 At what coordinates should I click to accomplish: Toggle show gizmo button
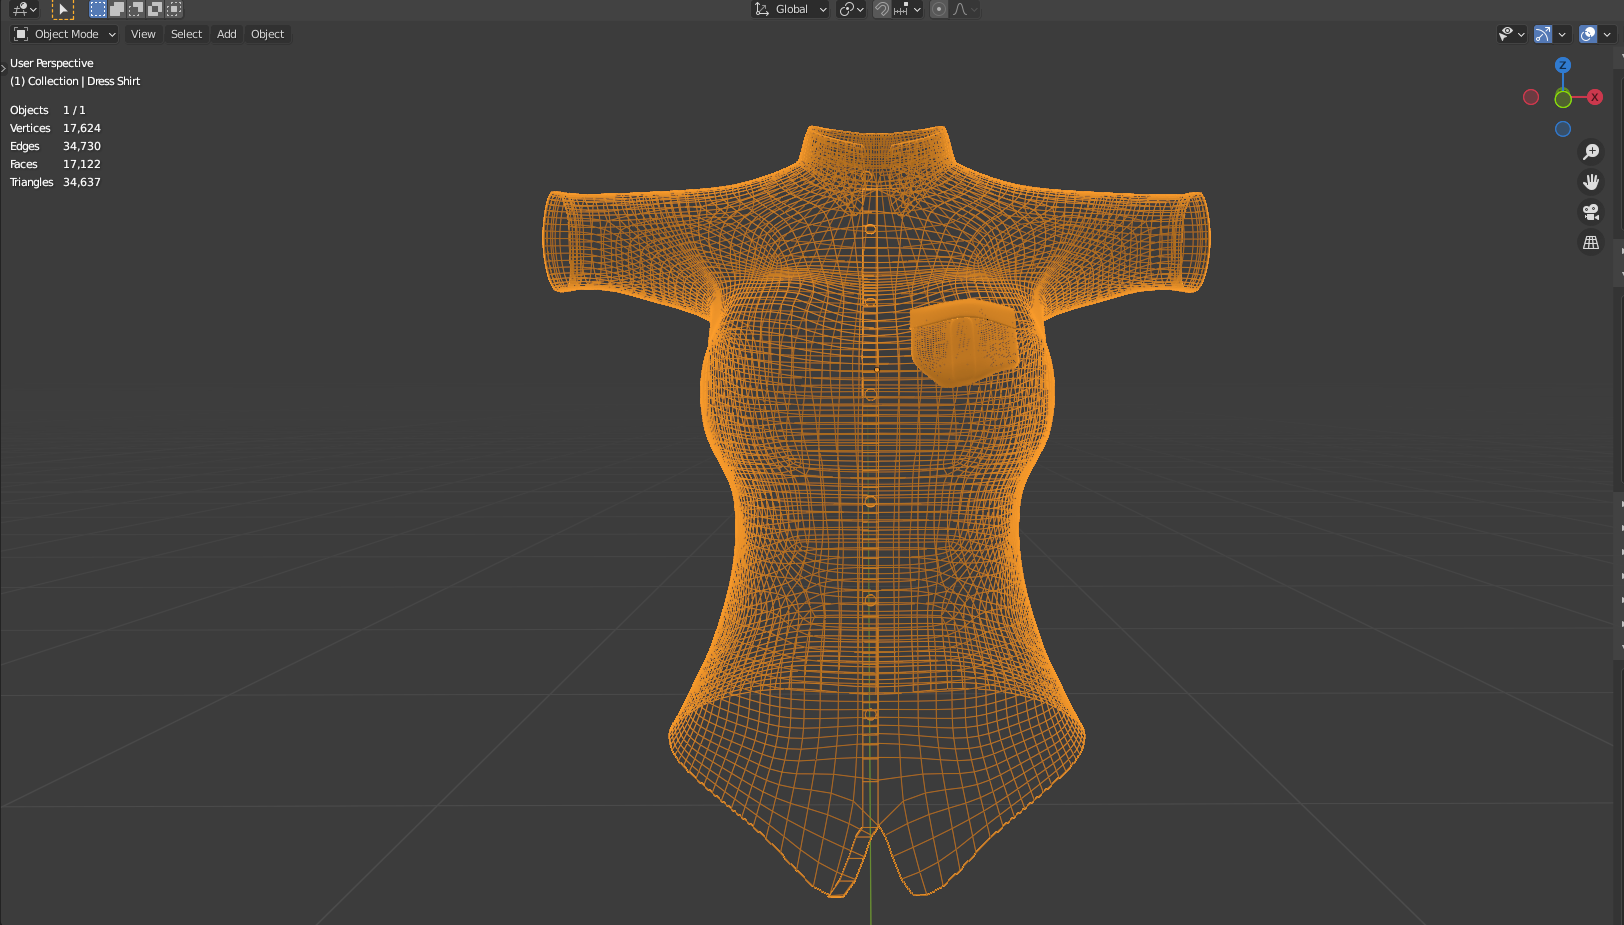coord(1543,34)
